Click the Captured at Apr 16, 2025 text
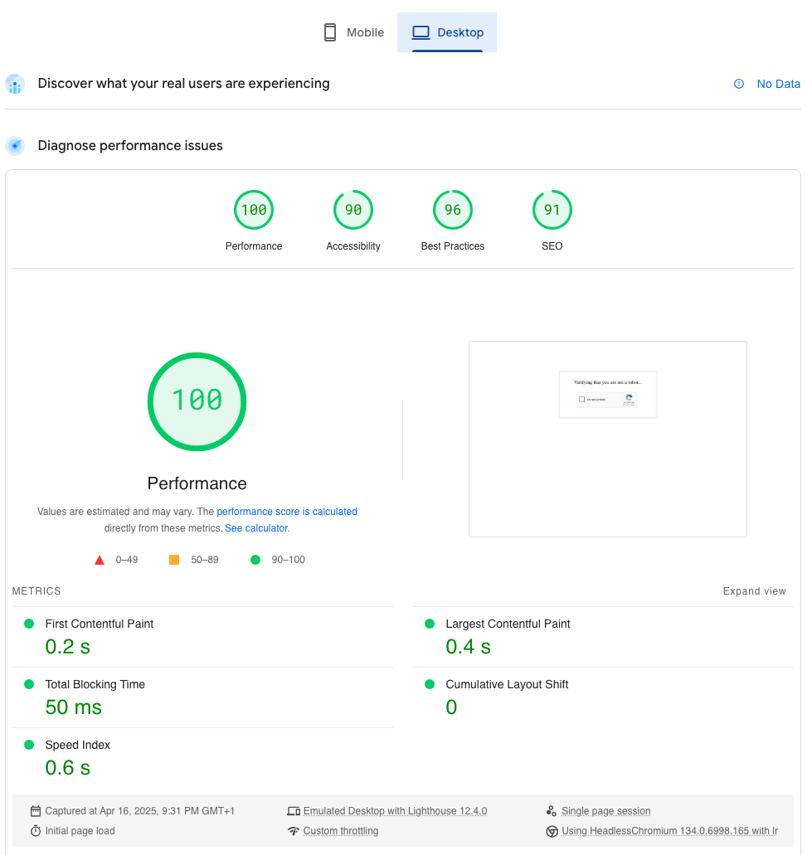 coord(140,811)
